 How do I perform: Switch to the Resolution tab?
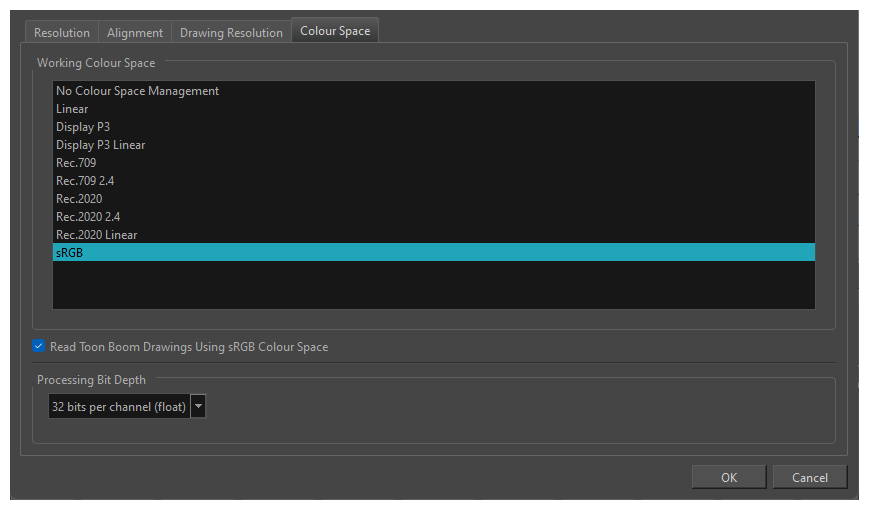(x=61, y=32)
